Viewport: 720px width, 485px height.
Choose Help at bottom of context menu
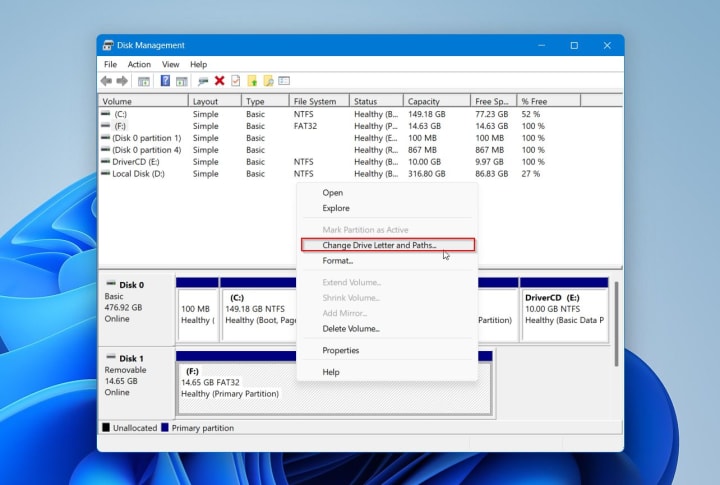click(388, 372)
